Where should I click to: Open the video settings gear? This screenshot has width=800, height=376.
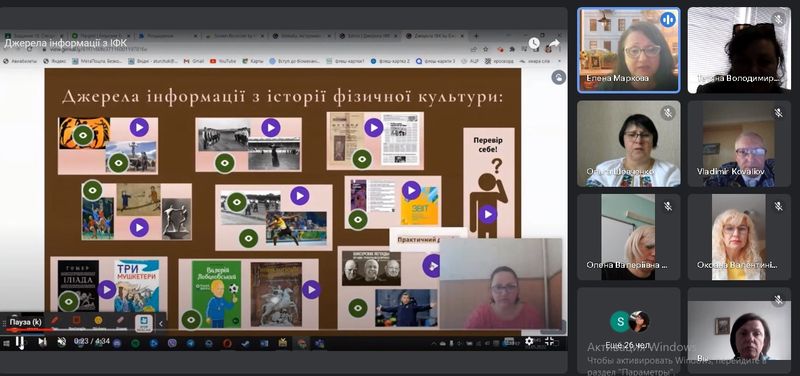(529, 341)
